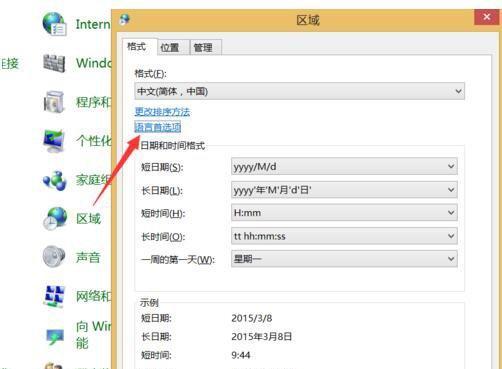Viewport: 502px width, 369px height.
Task: Expand the 短日期 format dropdown
Action: [344, 166]
